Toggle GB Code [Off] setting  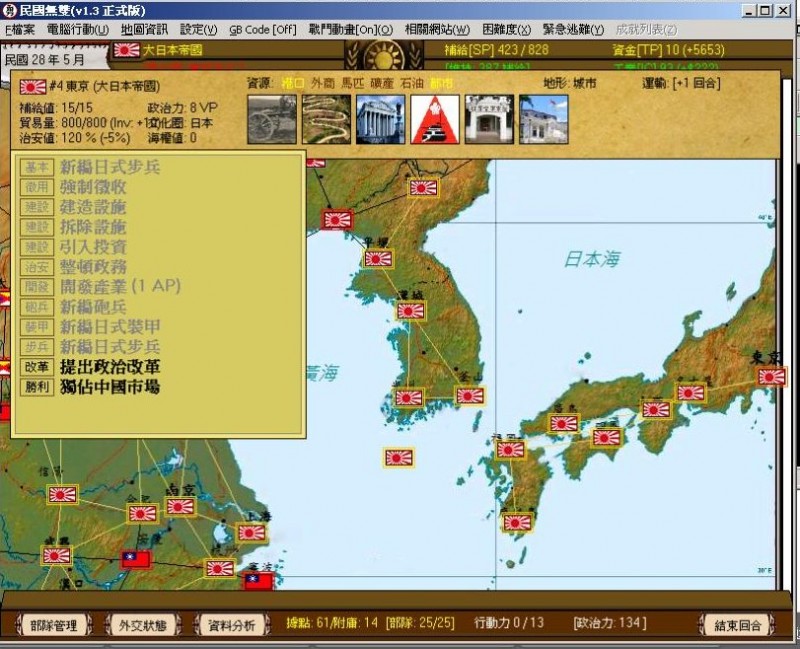262,29
